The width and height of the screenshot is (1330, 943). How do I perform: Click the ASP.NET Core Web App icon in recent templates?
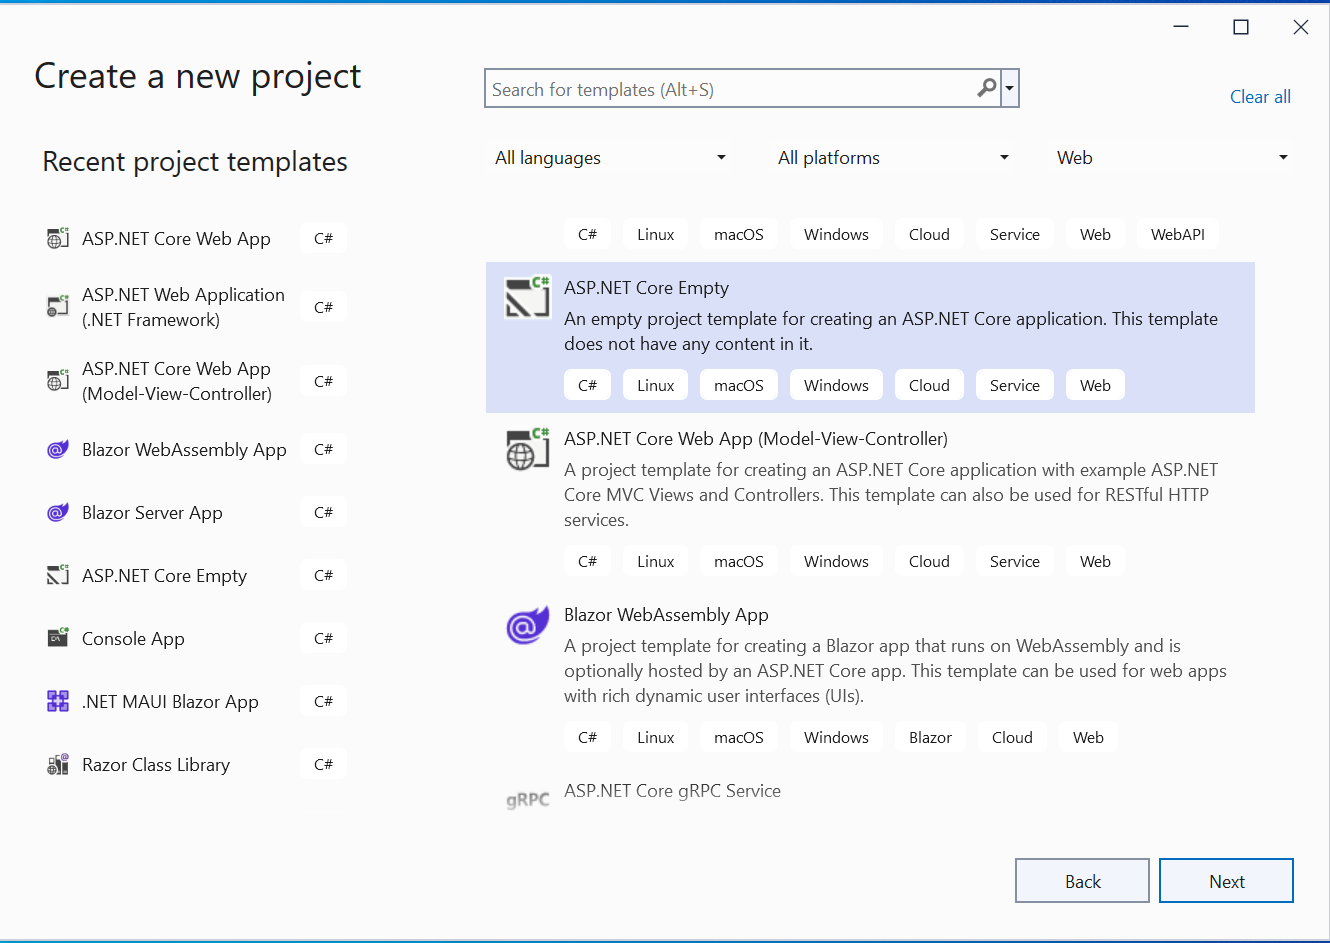point(58,238)
